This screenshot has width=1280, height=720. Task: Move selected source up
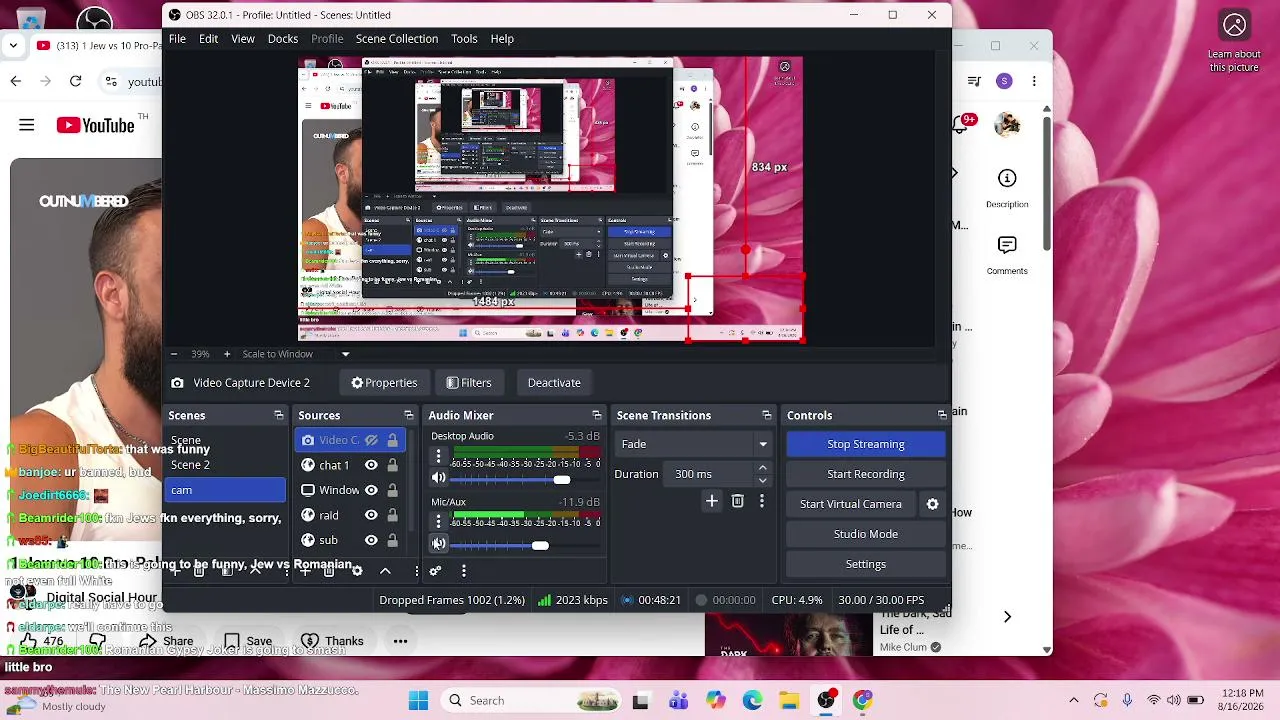[x=385, y=571]
